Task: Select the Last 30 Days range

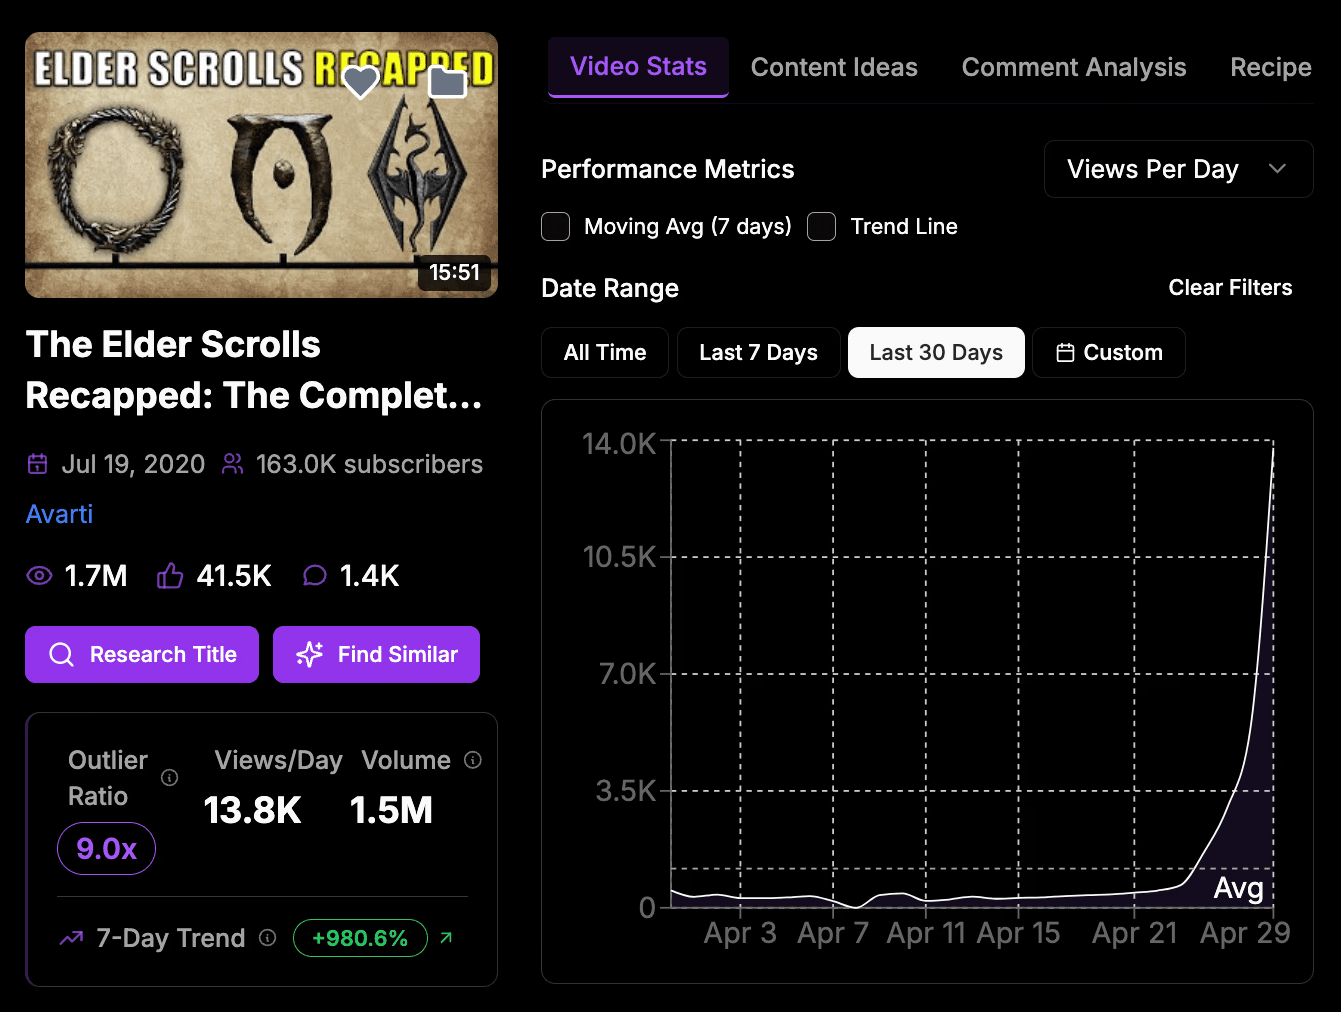Action: (x=936, y=353)
